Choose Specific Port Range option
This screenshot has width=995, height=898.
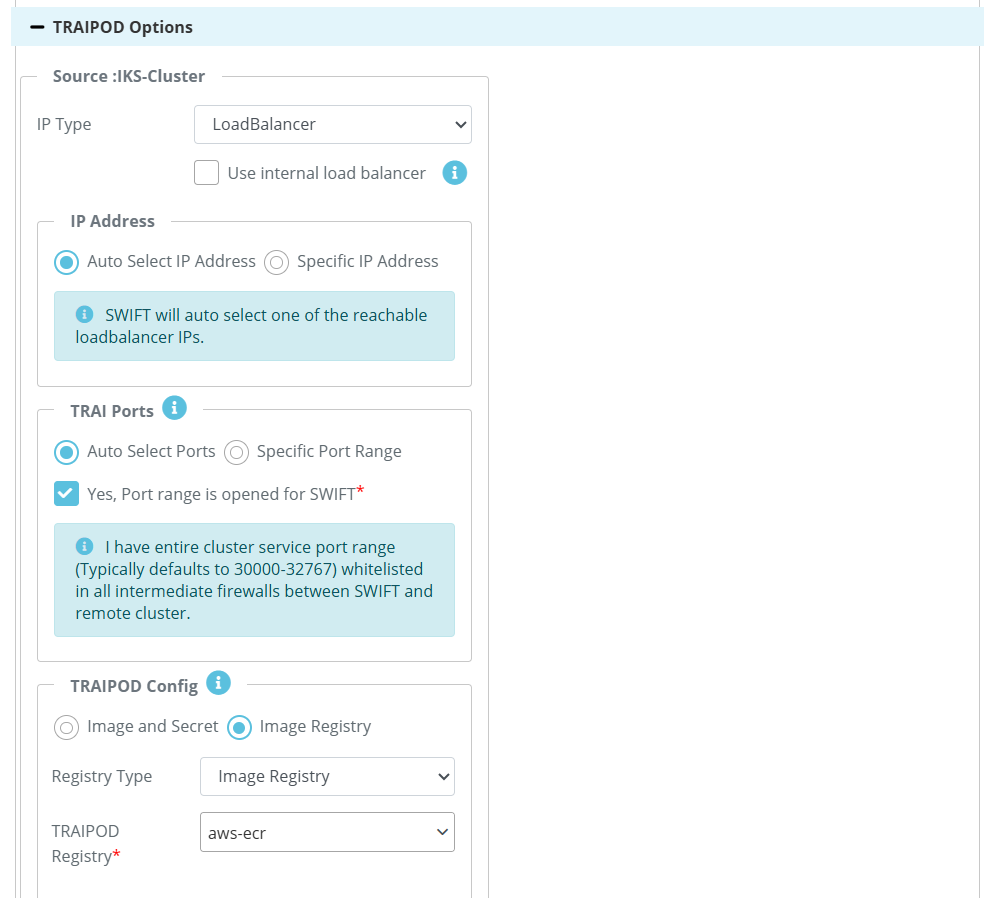click(x=236, y=452)
